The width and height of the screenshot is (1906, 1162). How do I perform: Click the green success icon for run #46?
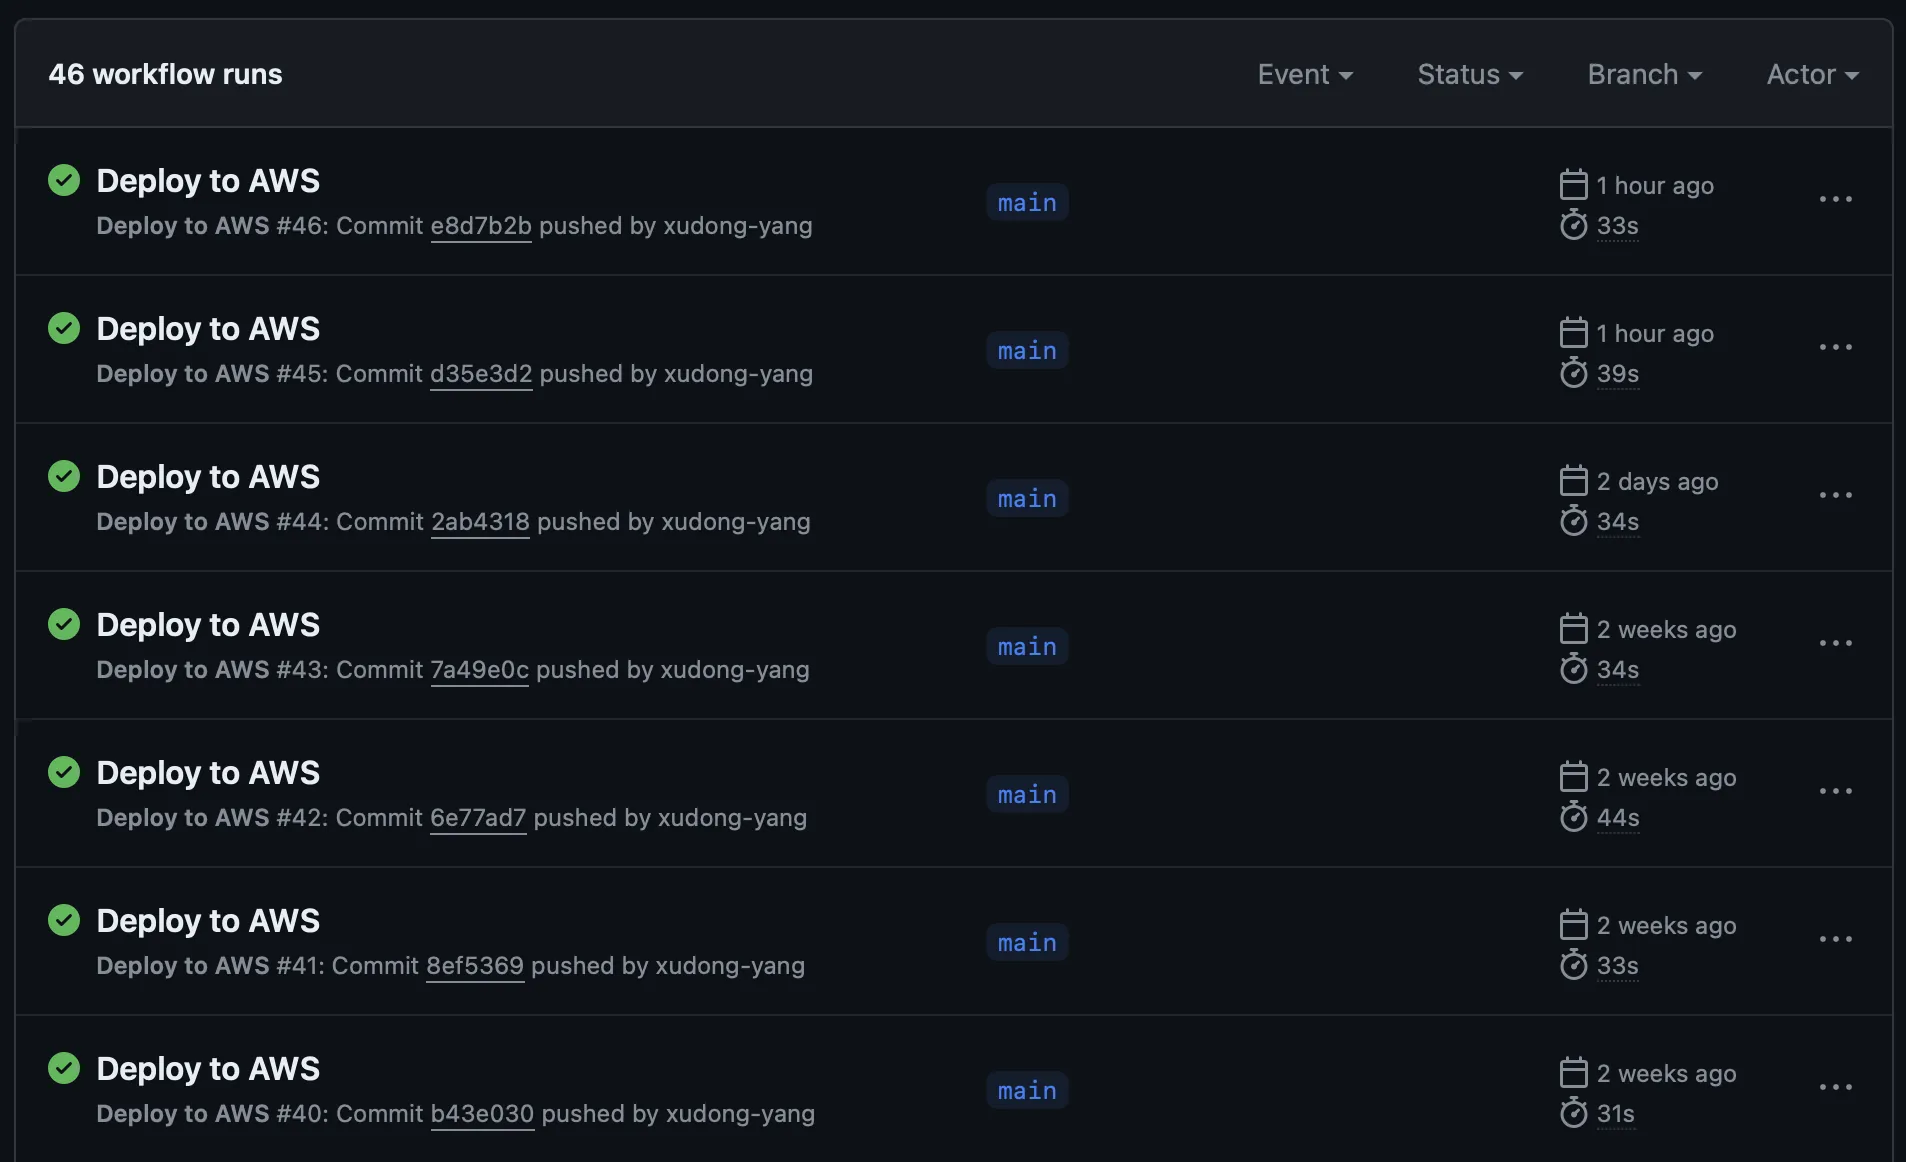tap(63, 180)
